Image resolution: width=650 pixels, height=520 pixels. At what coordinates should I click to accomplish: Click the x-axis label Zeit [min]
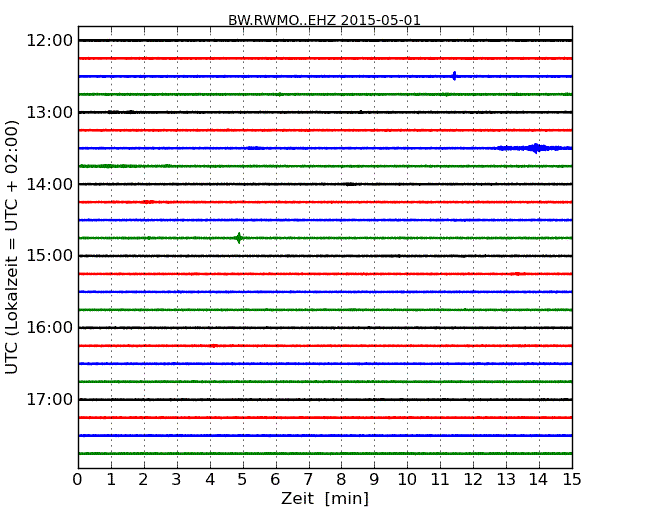tap(325, 498)
